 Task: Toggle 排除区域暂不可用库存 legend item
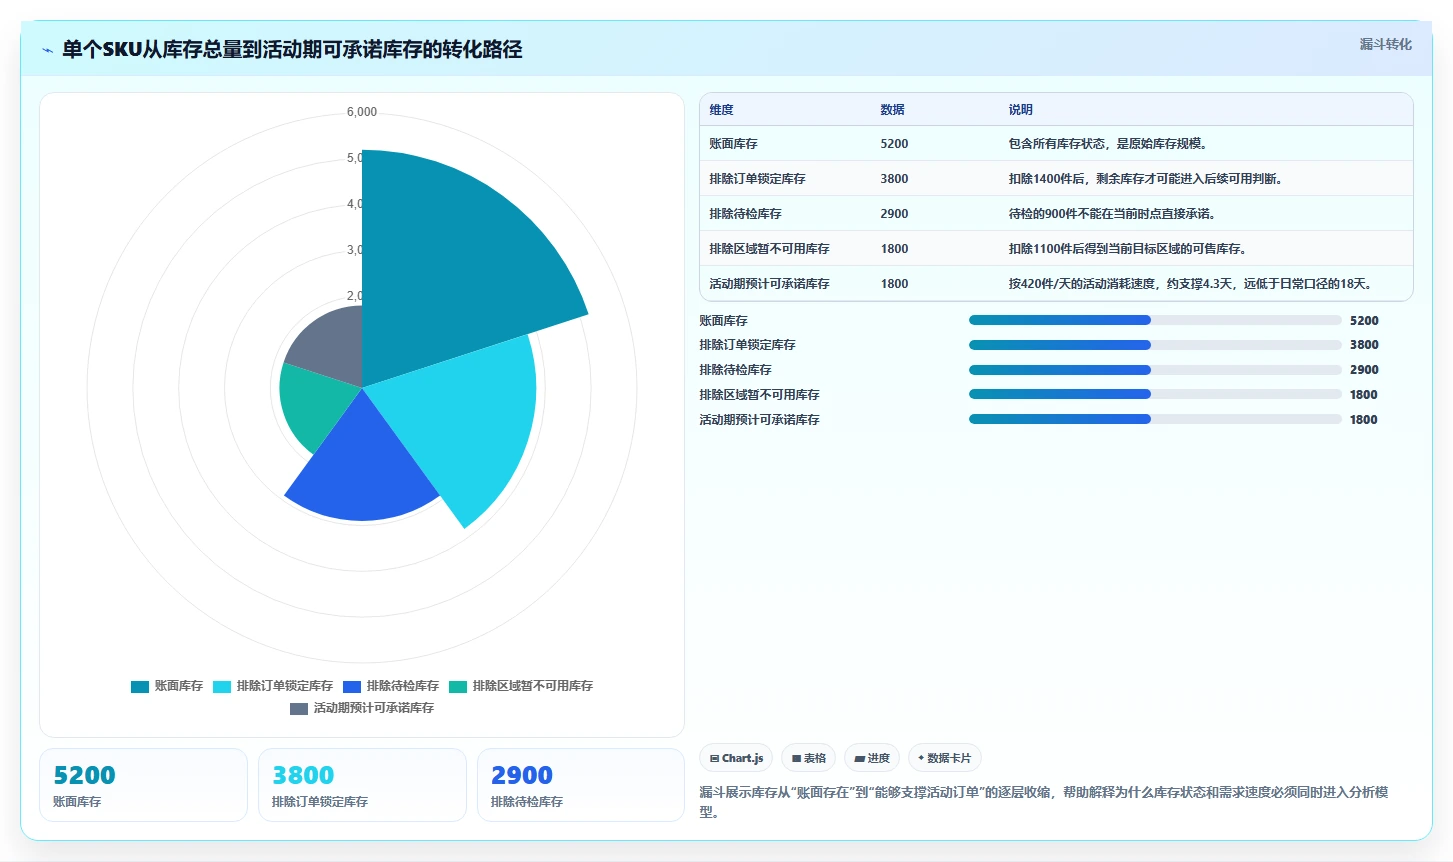click(x=521, y=686)
